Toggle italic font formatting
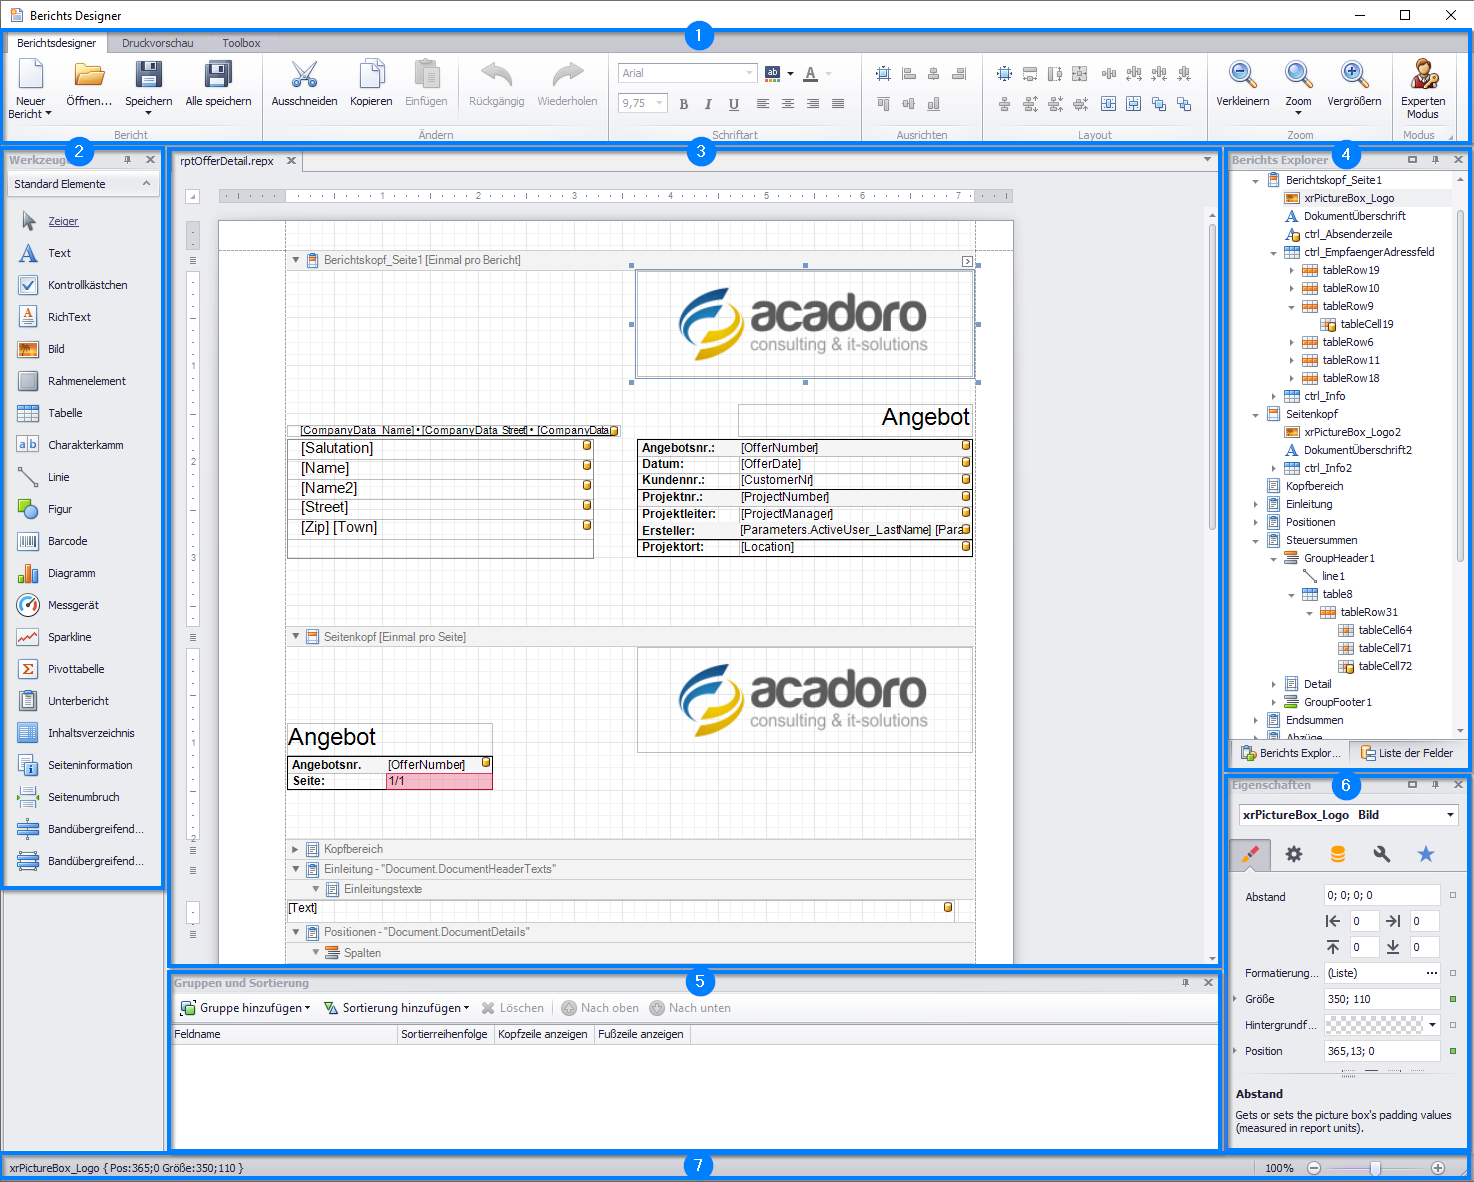The height and width of the screenshot is (1182, 1474). [708, 104]
